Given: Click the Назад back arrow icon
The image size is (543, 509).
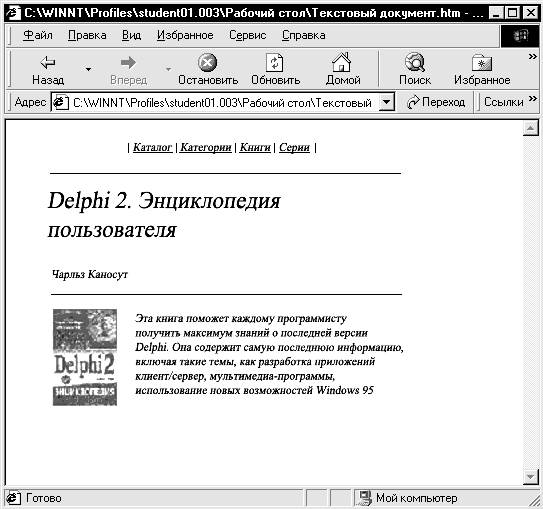Looking at the screenshot, I should point(48,62).
